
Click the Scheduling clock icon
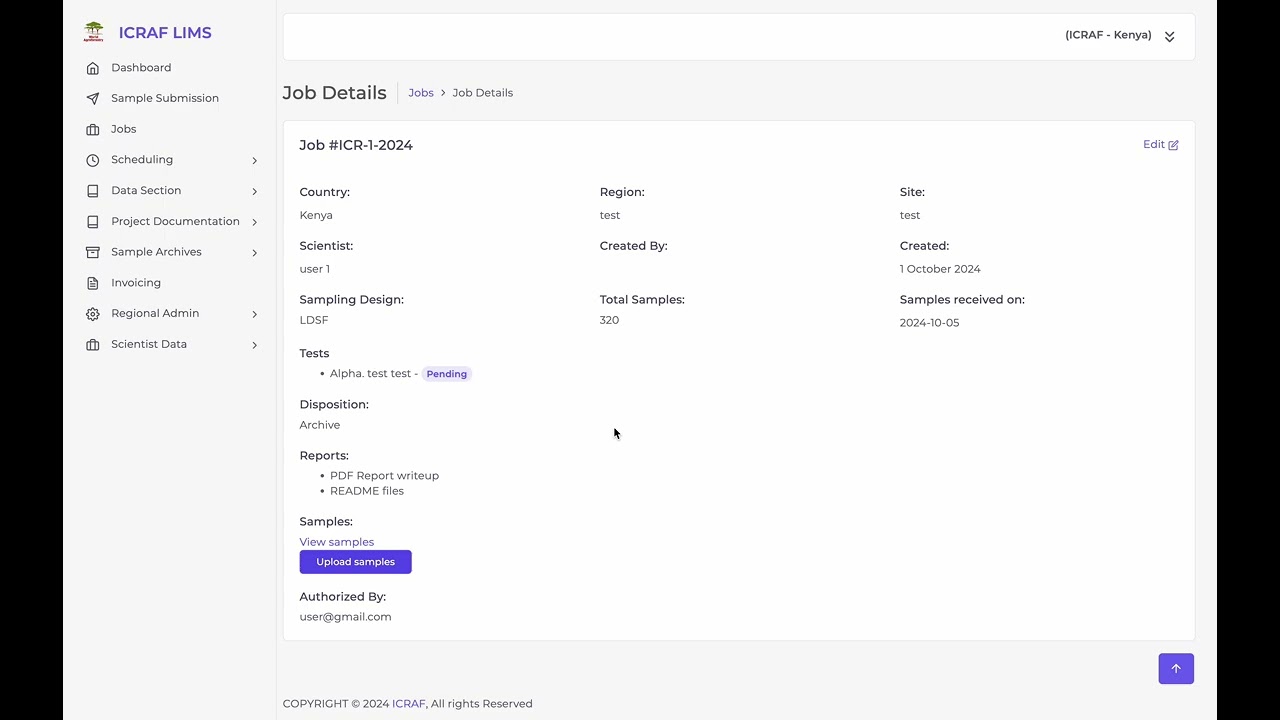[x=93, y=160]
